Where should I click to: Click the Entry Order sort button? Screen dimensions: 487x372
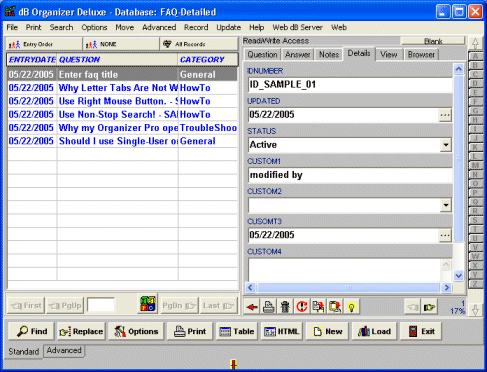coord(44,44)
